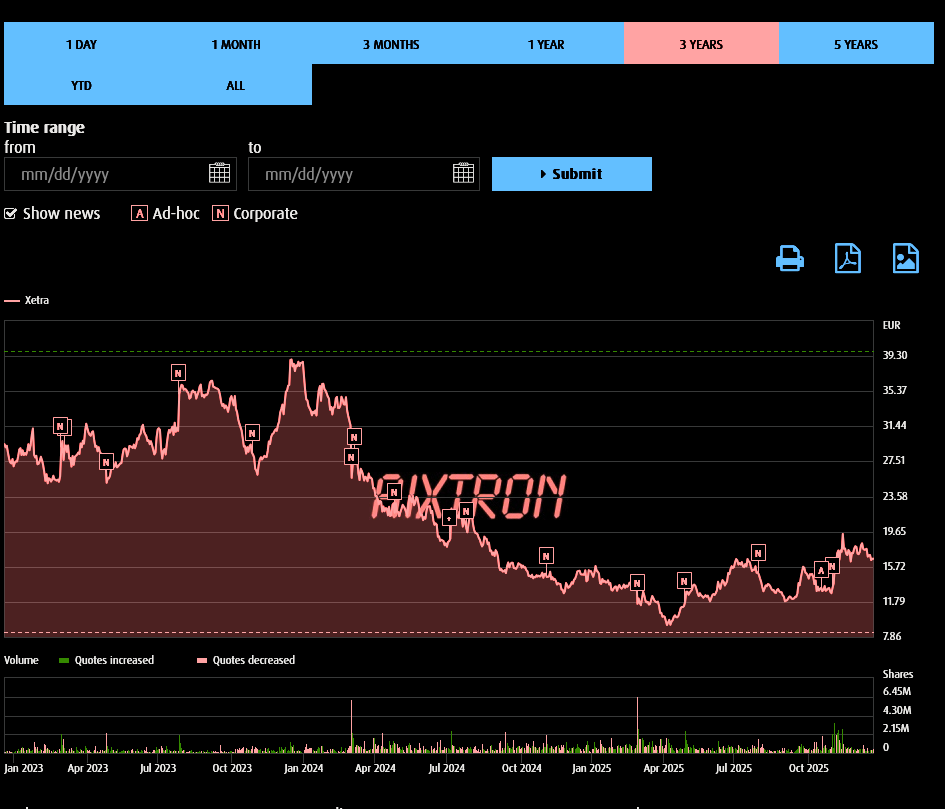This screenshot has width=945, height=809.
Task: Open corporate news marker near Oct 2024
Action: click(x=546, y=556)
